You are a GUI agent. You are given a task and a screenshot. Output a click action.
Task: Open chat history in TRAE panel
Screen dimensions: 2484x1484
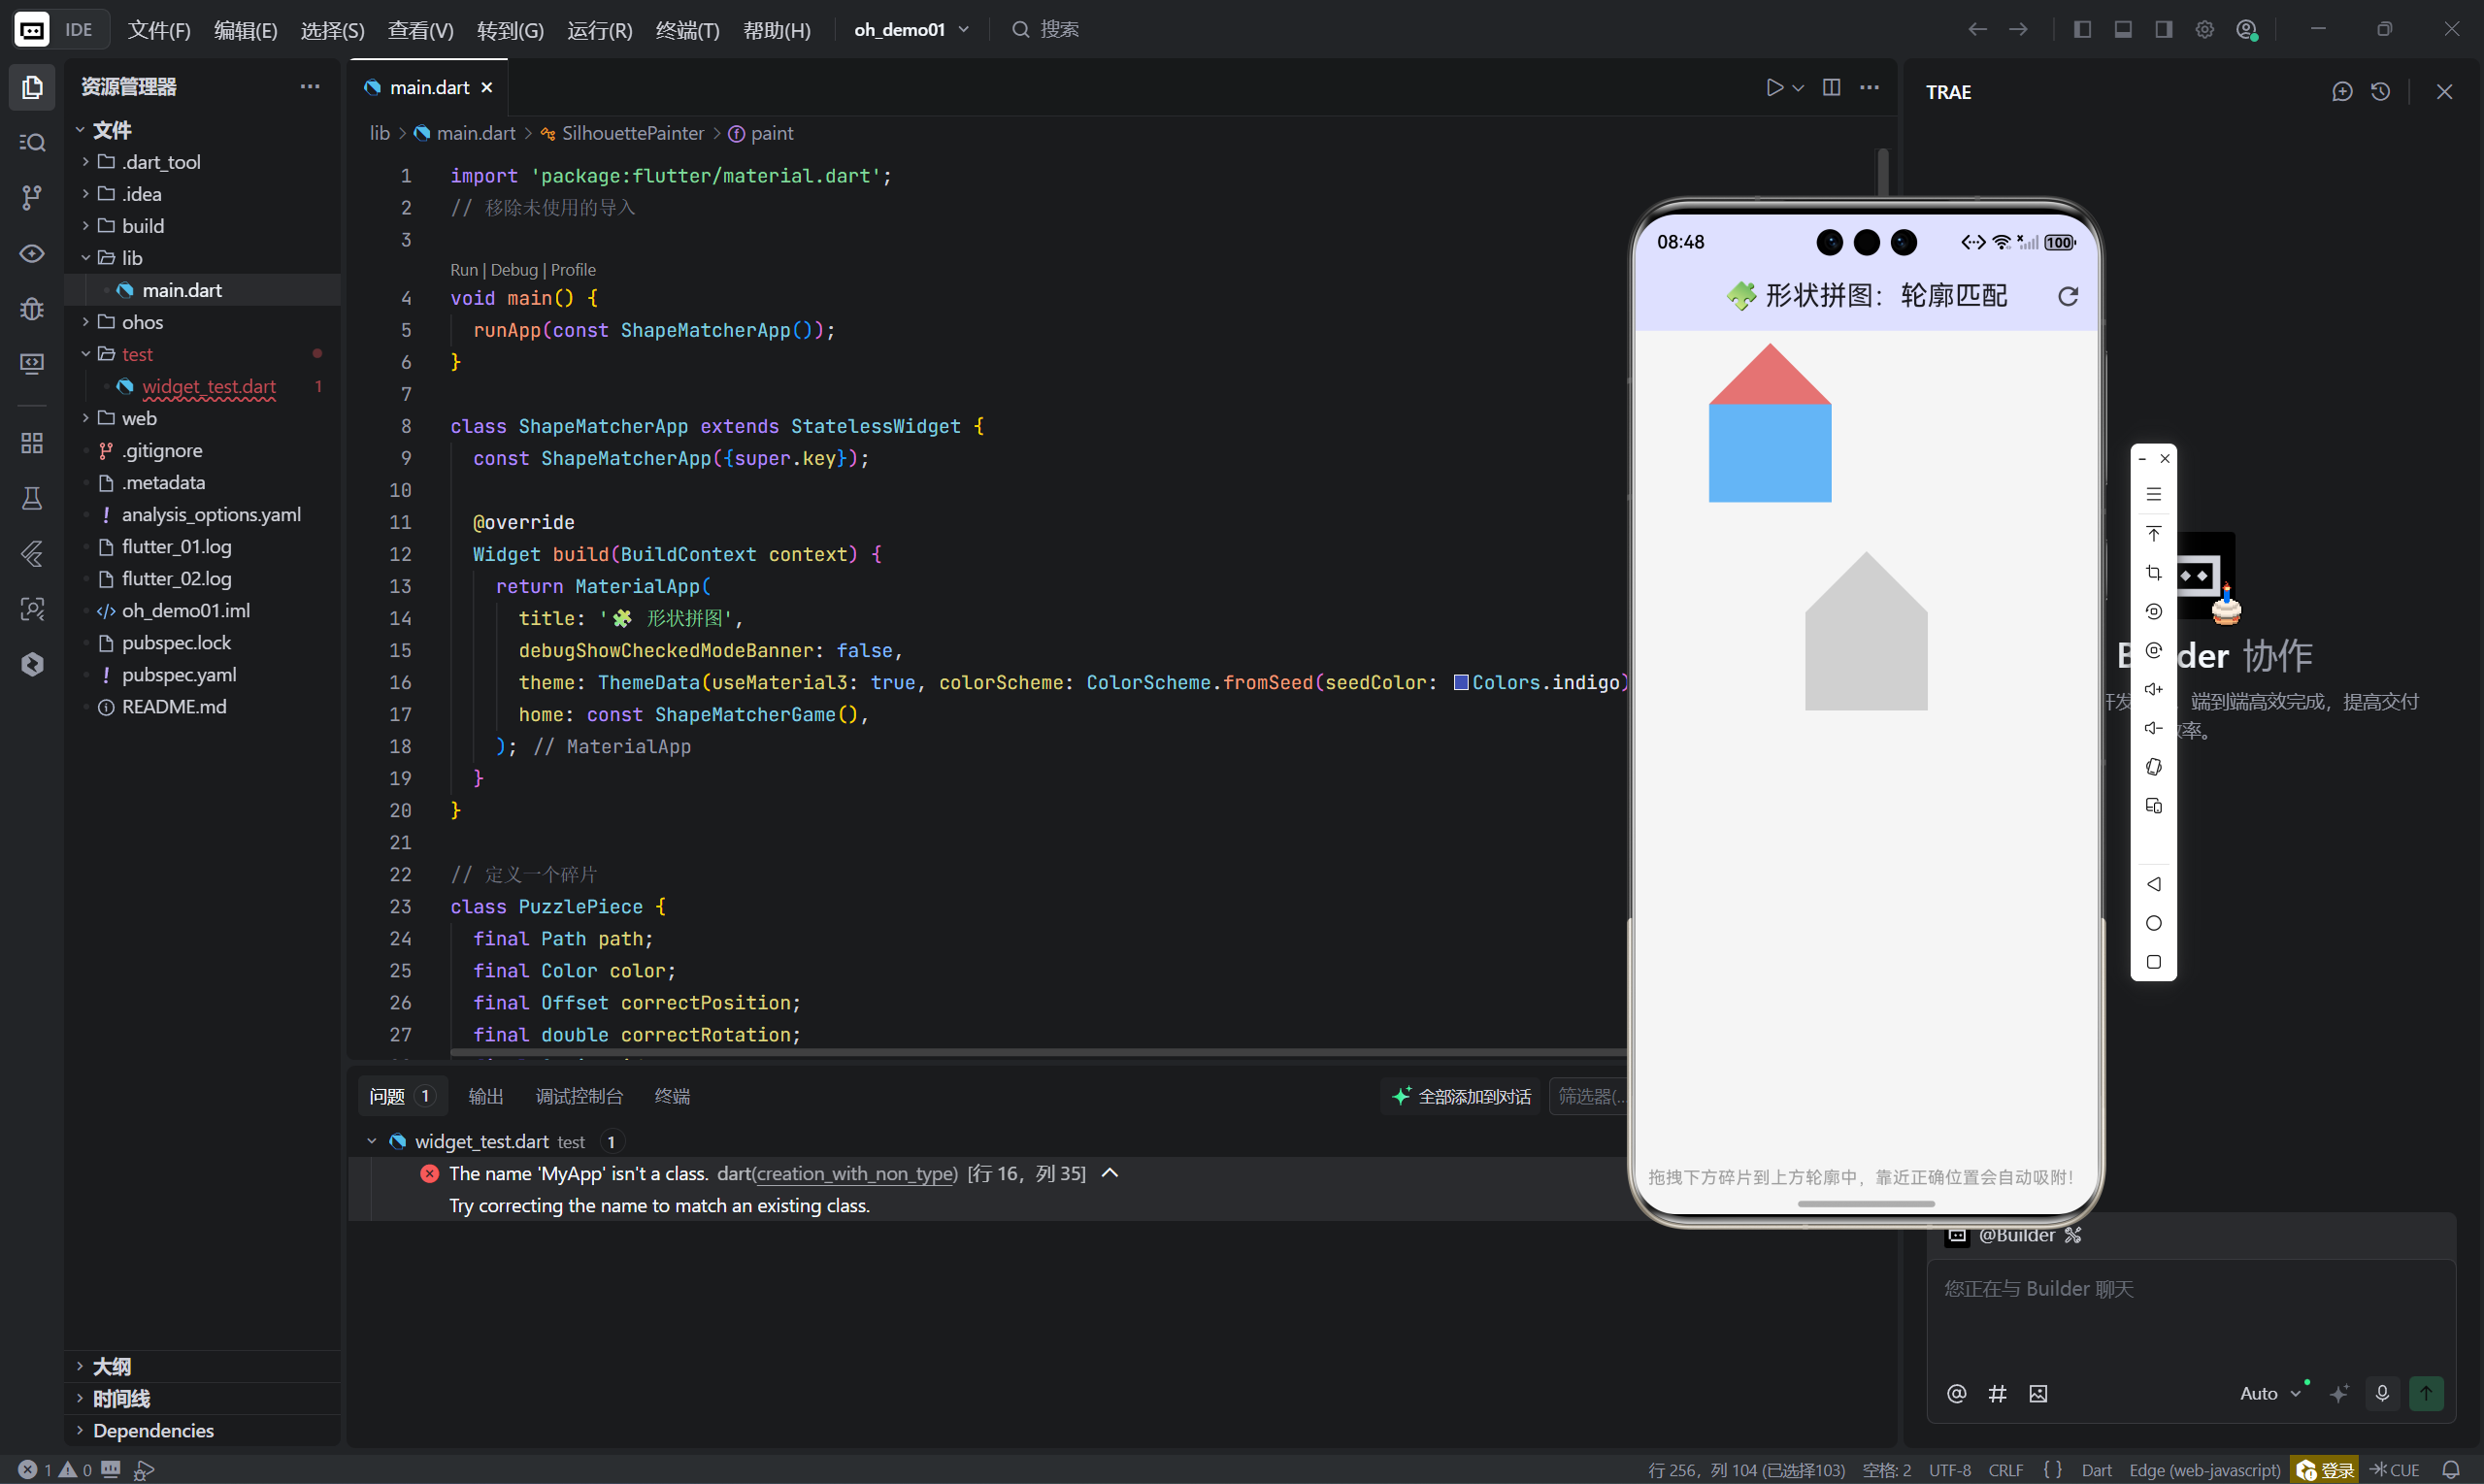click(2381, 92)
